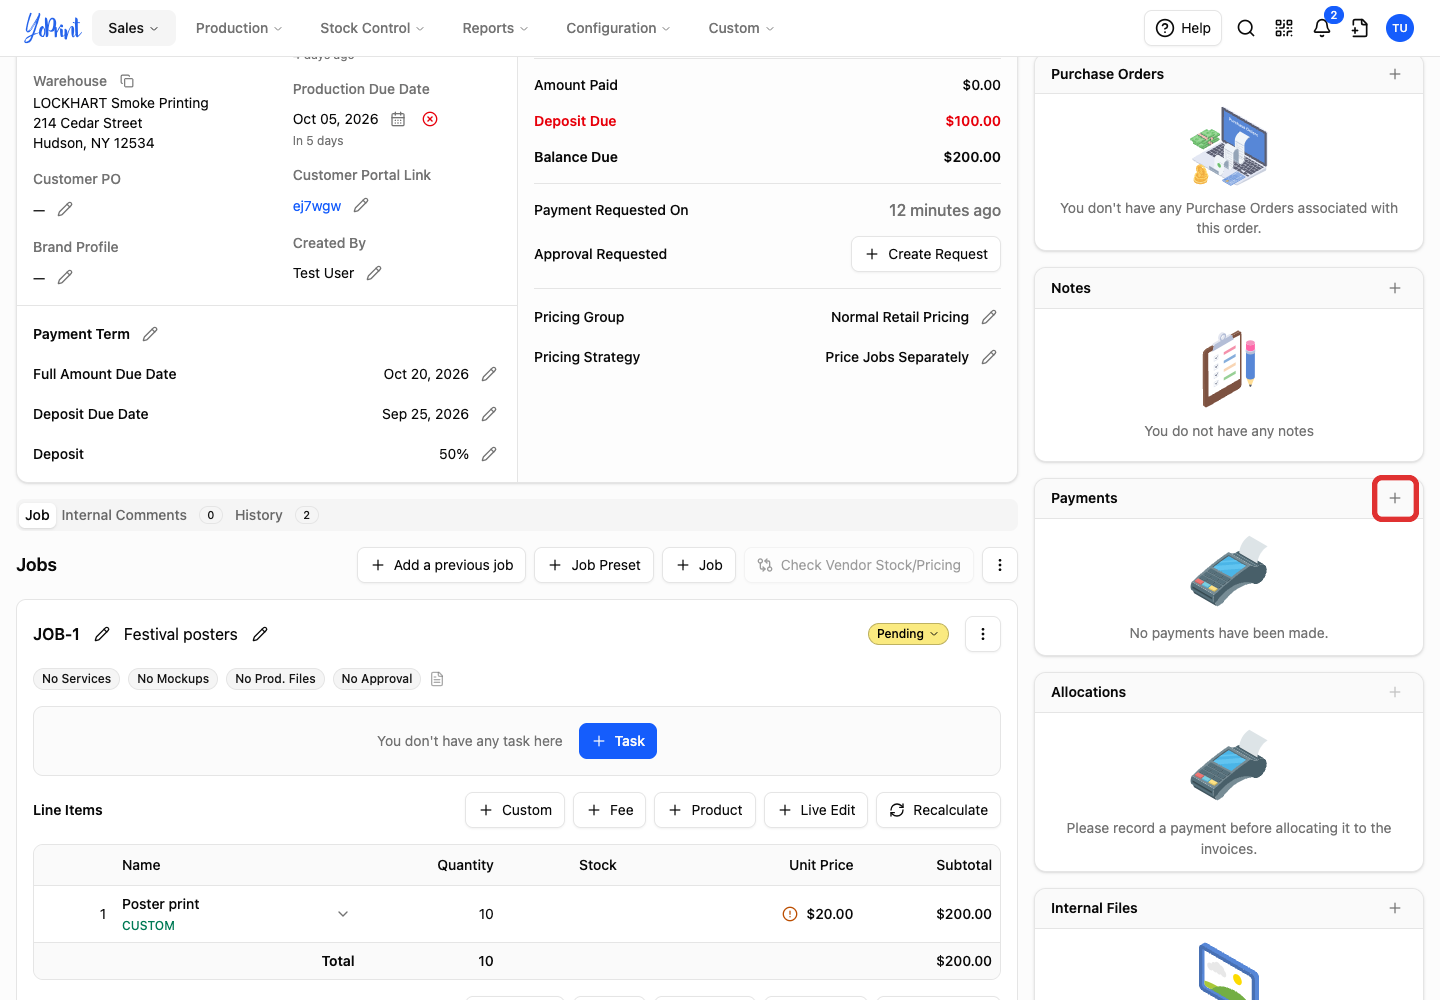Open the QR code scanner
This screenshot has width=1440, height=1000.
[x=1284, y=28]
